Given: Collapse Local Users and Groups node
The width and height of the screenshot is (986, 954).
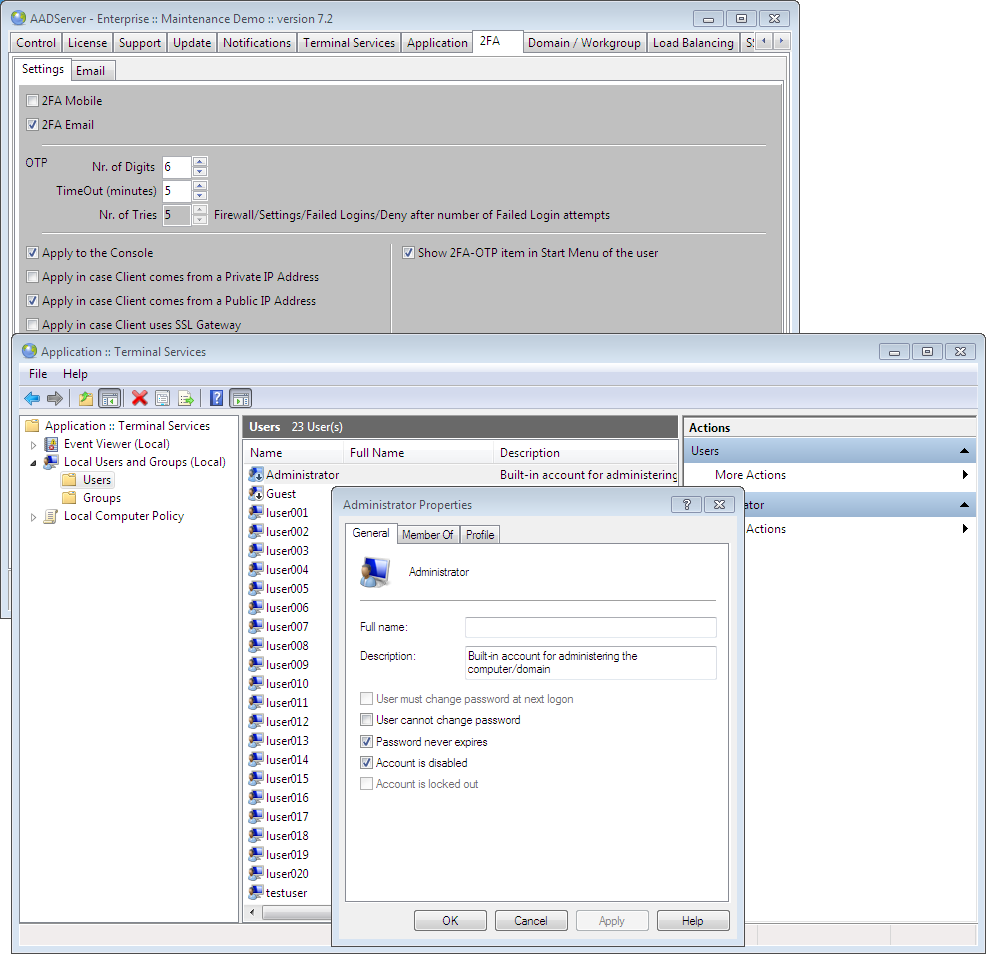Looking at the screenshot, I should tap(33, 463).
